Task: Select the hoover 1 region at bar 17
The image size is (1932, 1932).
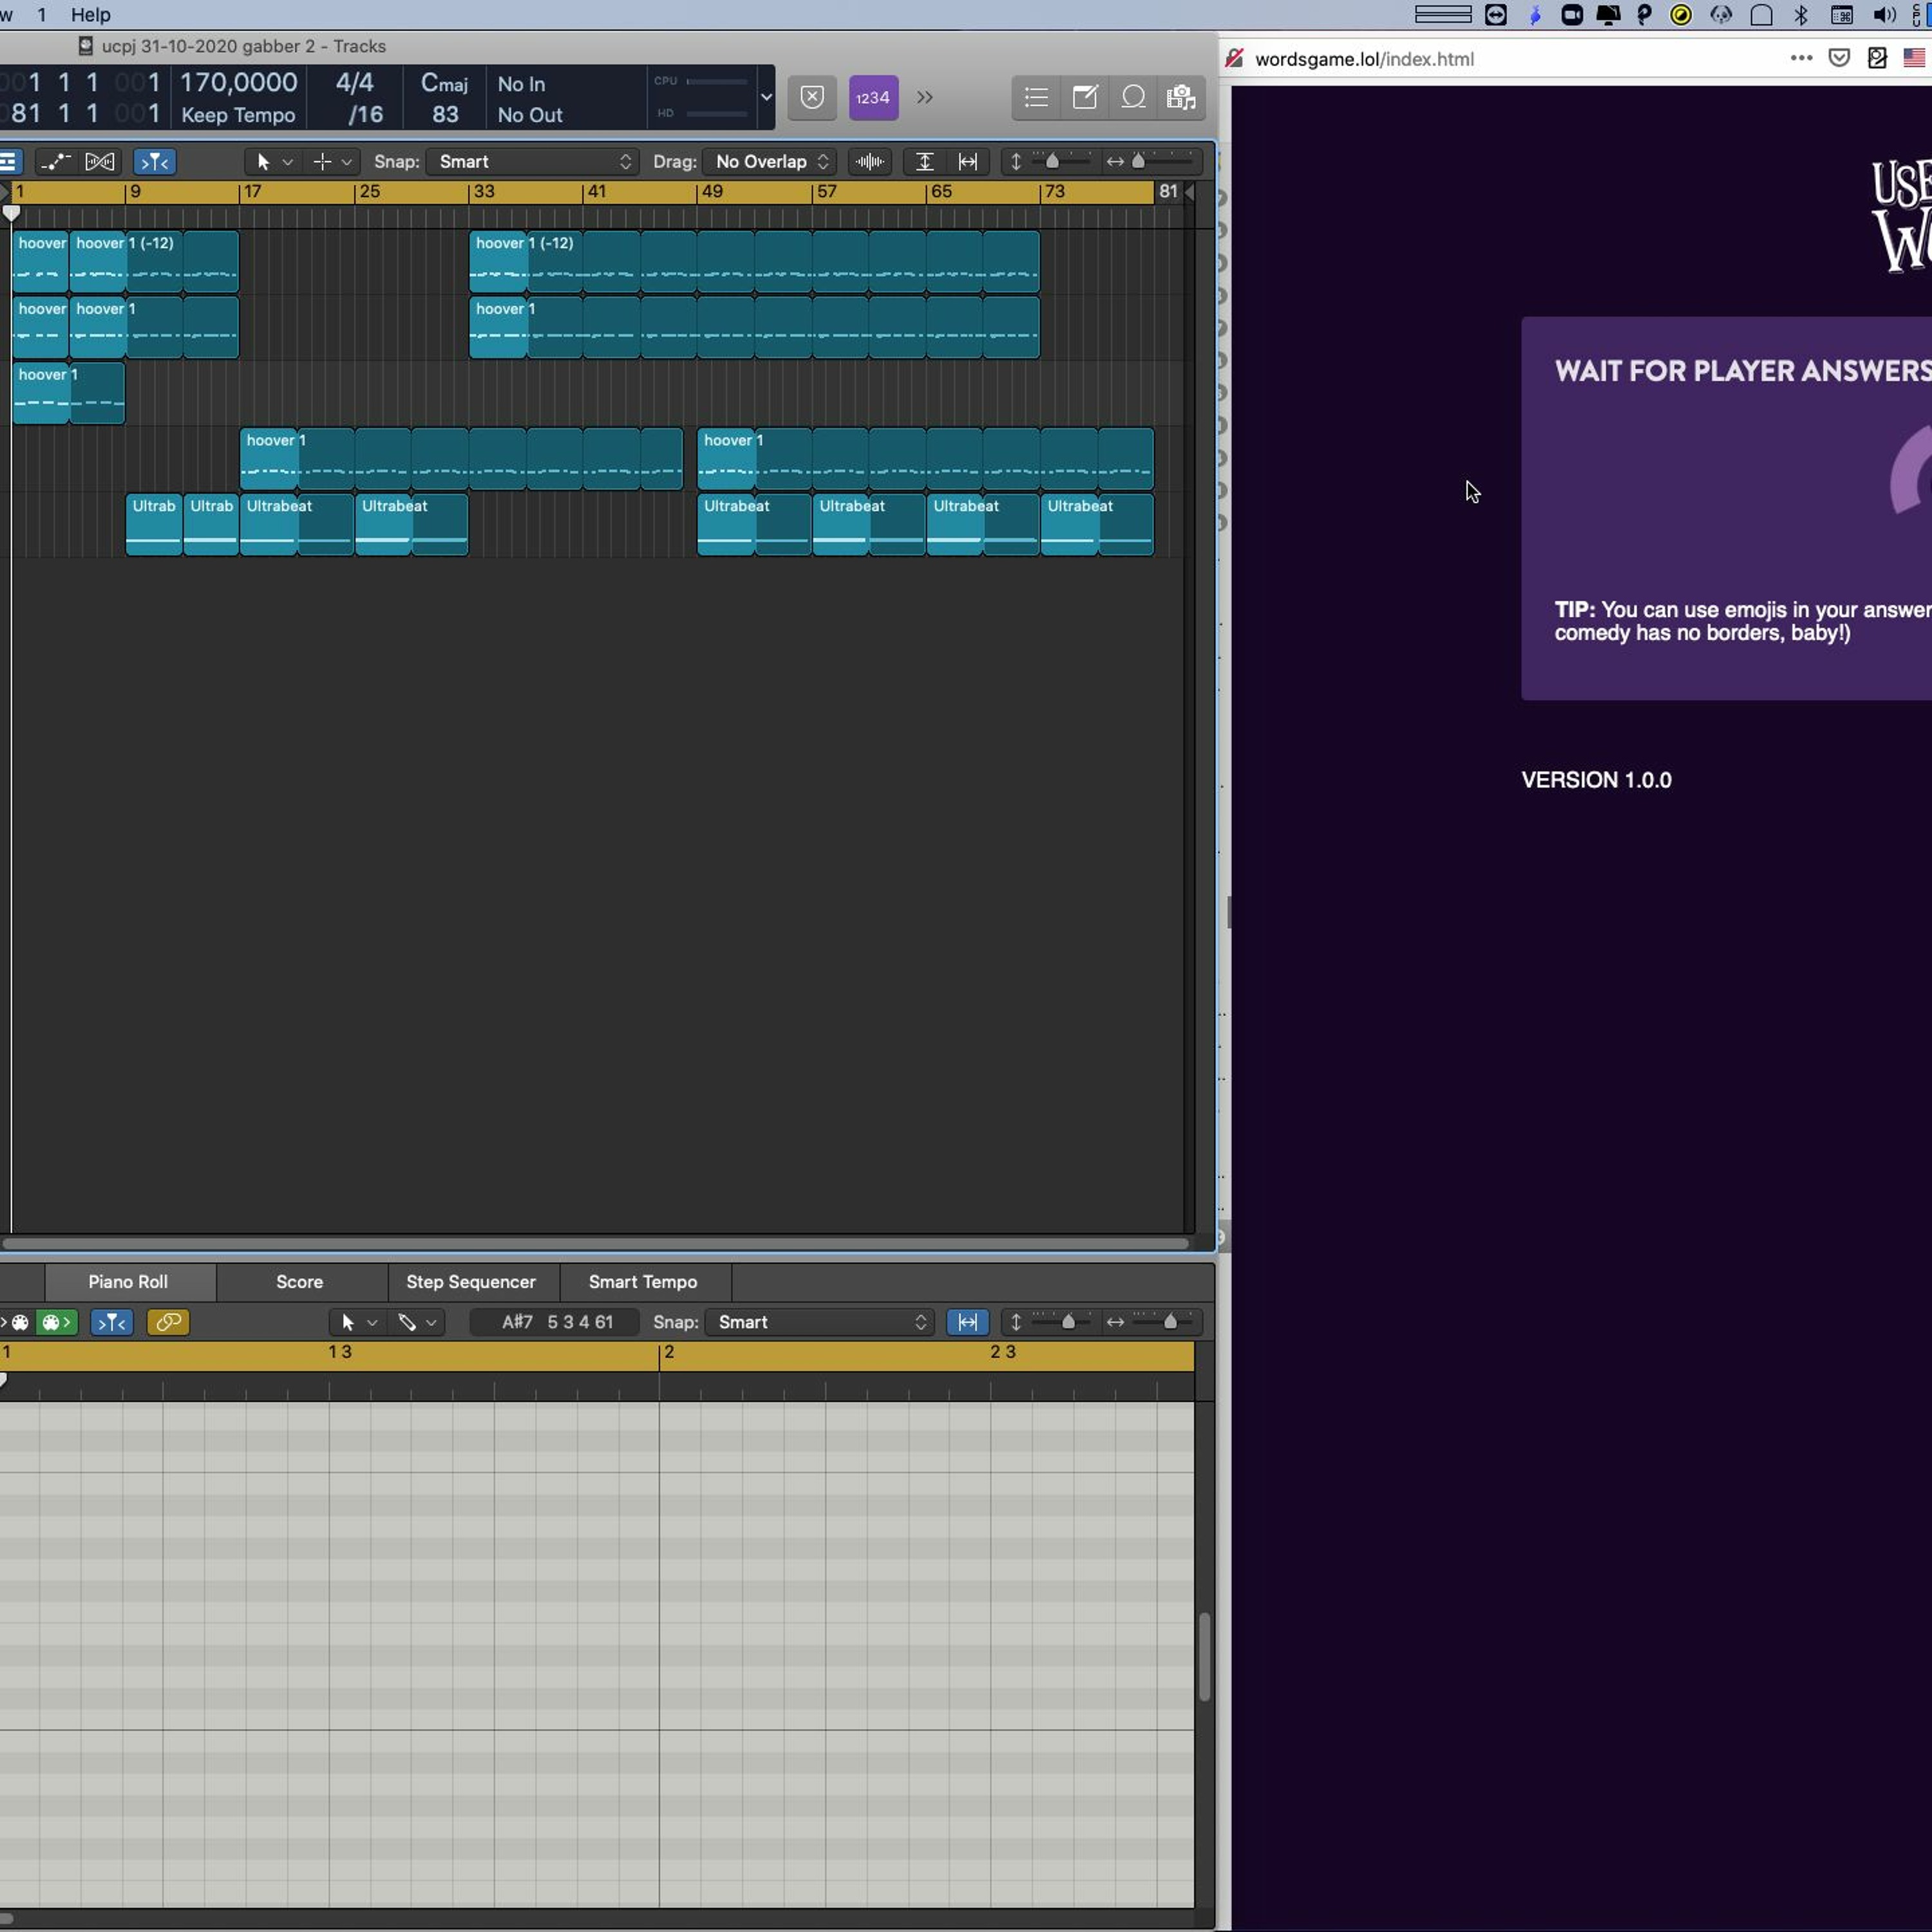Action: point(461,459)
